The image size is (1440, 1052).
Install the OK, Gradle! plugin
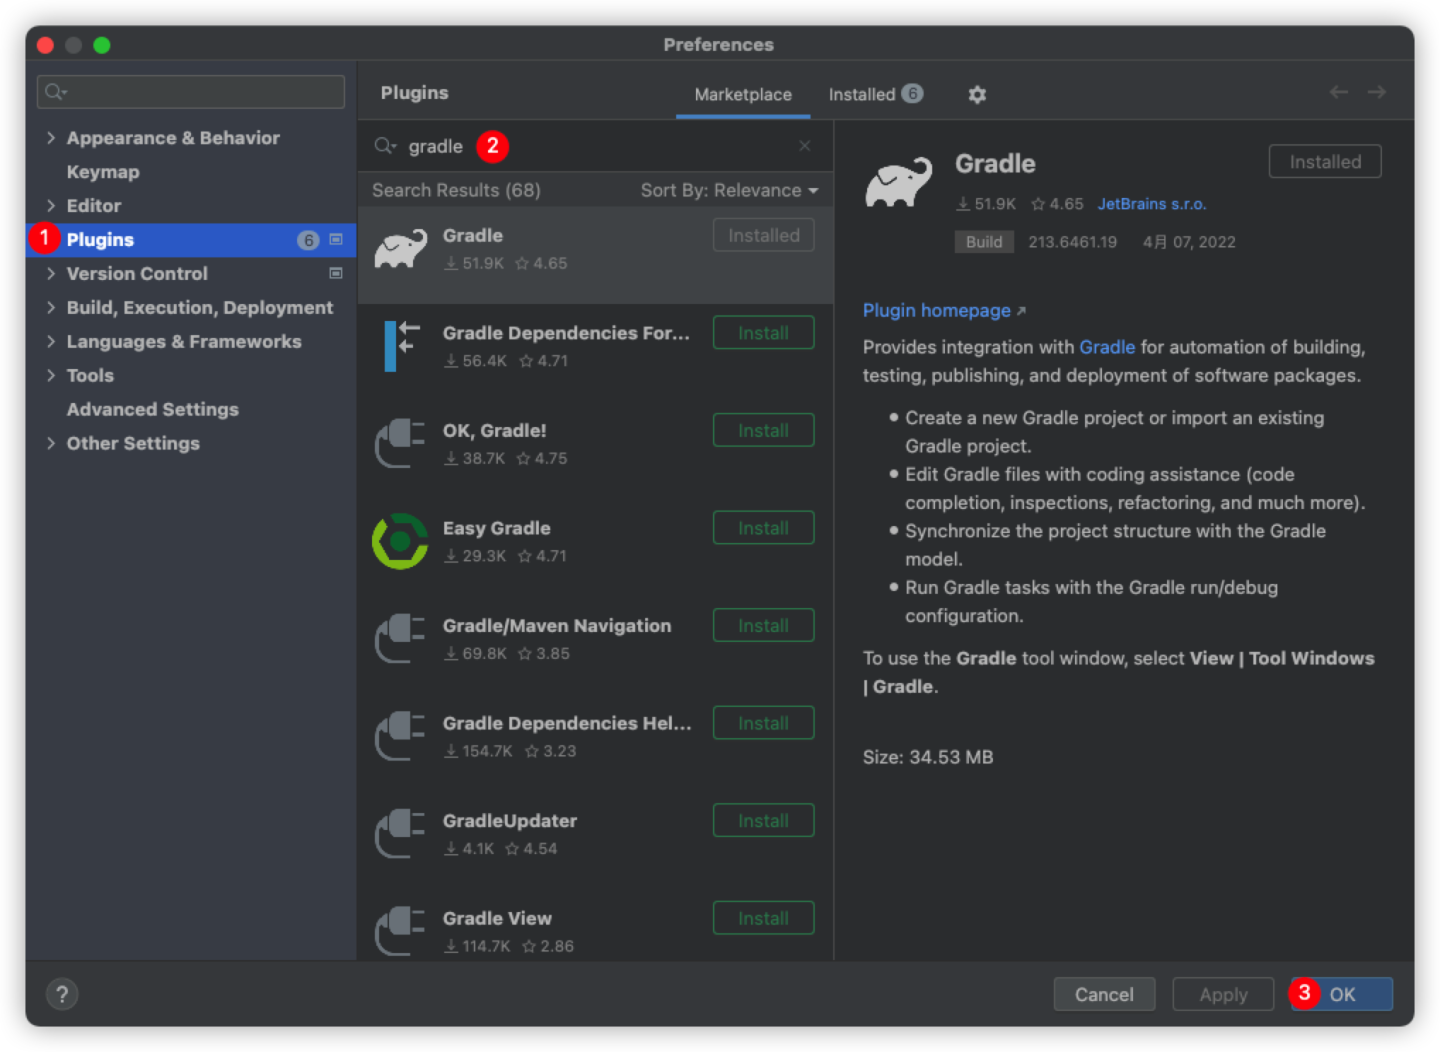(x=763, y=430)
